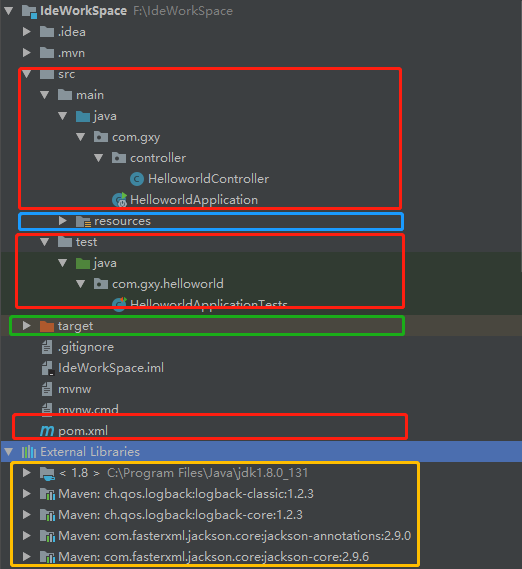The height and width of the screenshot is (569, 522).
Task: Collapse the controller package arrow
Action: pos(99,158)
